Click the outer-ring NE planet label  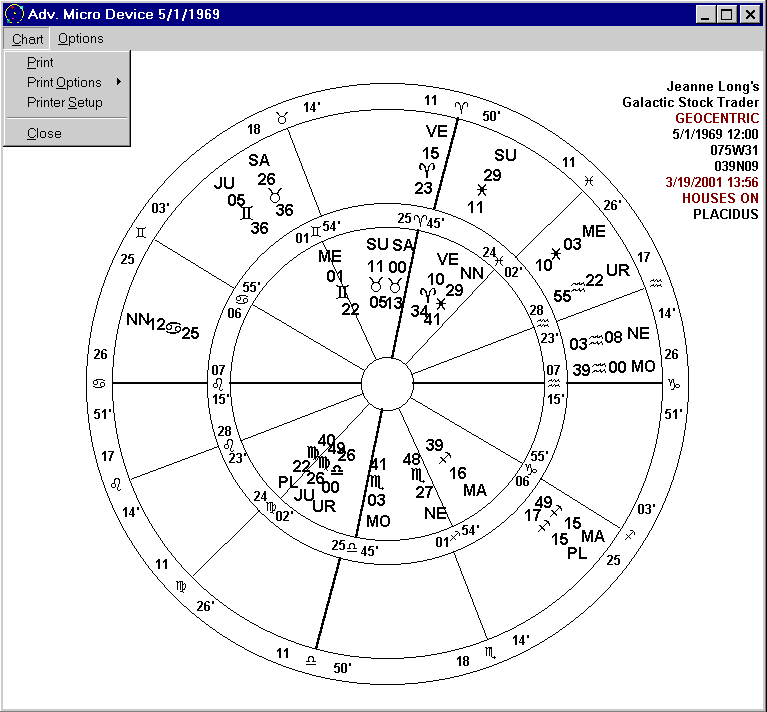tap(638, 334)
